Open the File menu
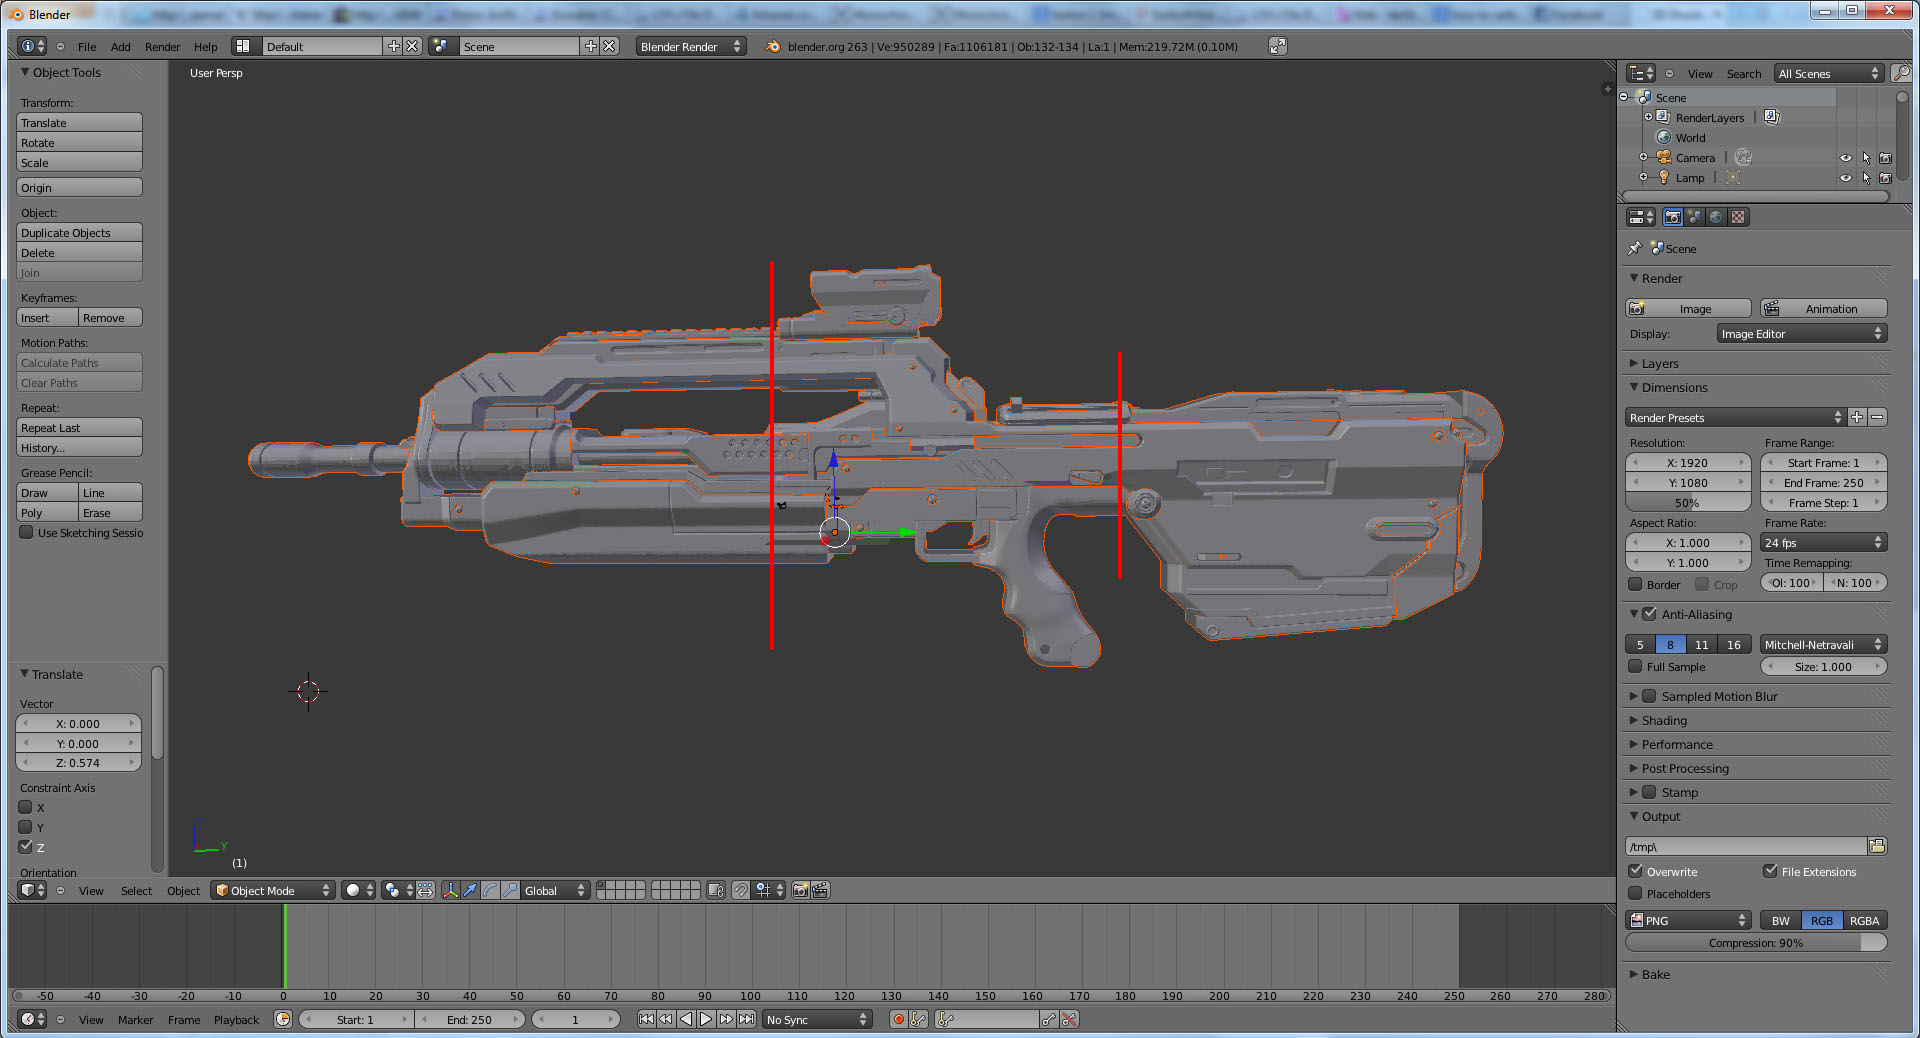This screenshot has height=1038, width=1920. click(x=87, y=46)
